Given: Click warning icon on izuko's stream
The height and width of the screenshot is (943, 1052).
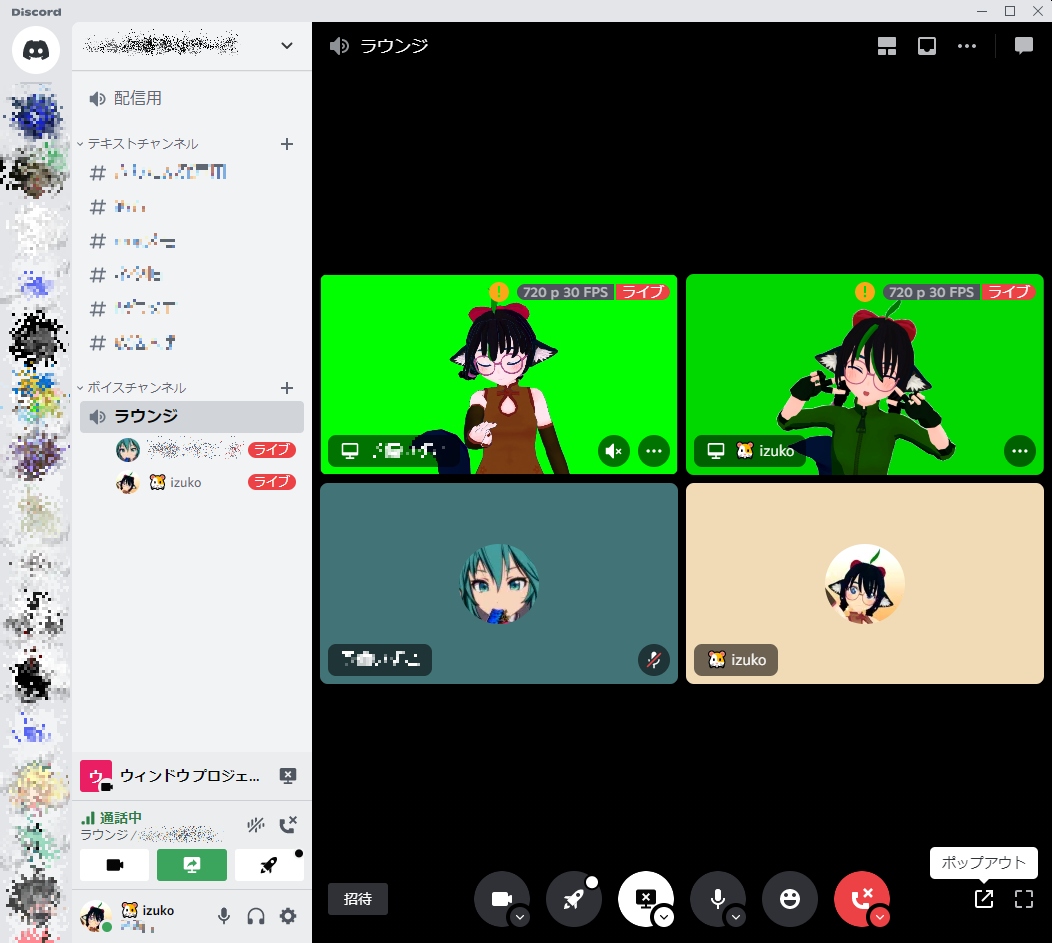Looking at the screenshot, I should click(864, 292).
